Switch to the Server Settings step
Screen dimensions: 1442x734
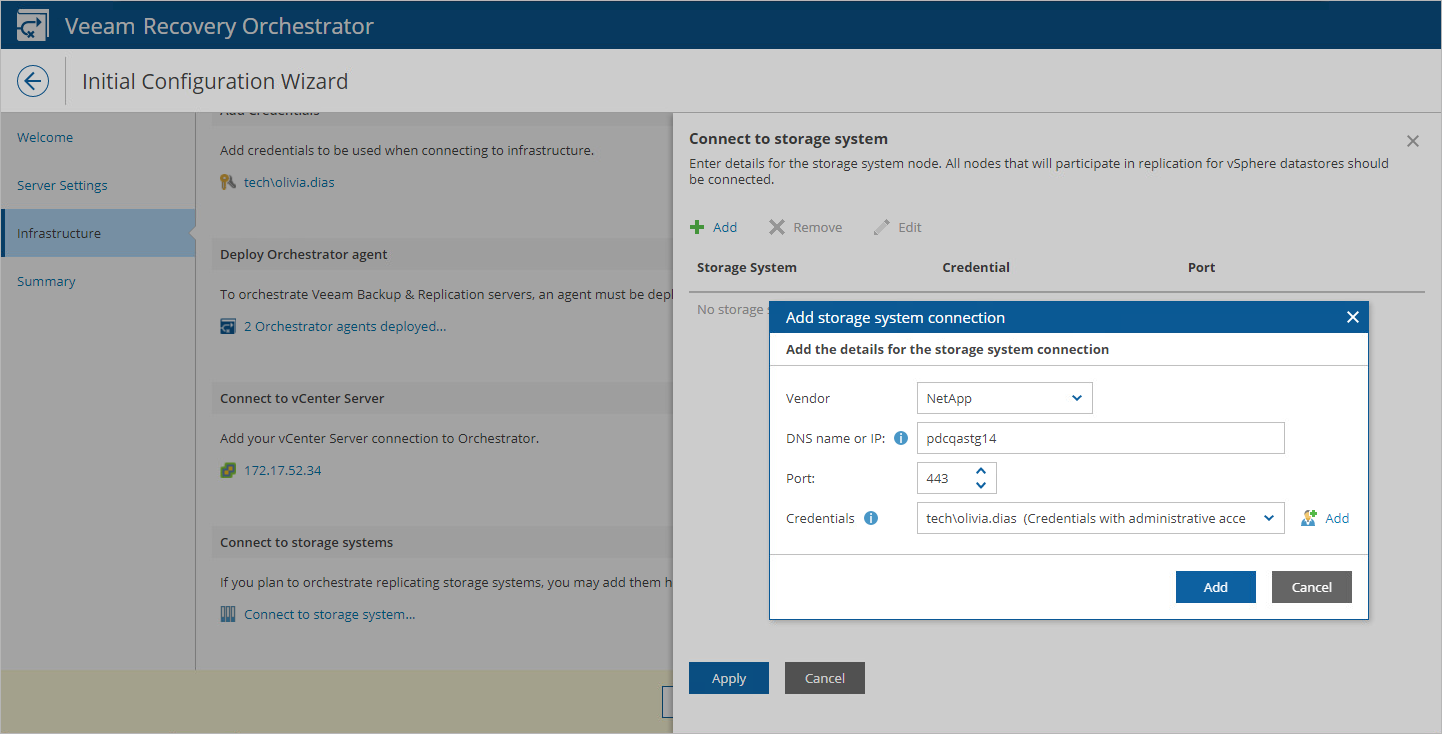pyautogui.click(x=62, y=185)
